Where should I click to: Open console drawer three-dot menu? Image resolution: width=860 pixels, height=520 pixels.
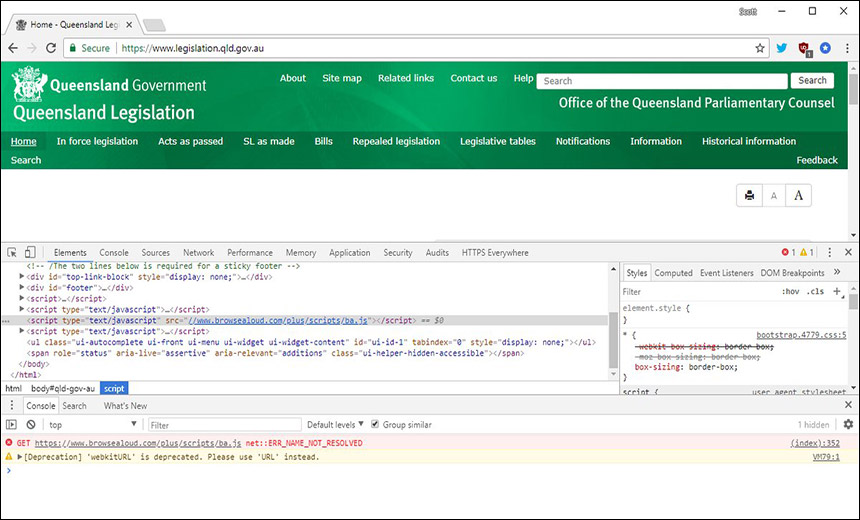[12, 405]
